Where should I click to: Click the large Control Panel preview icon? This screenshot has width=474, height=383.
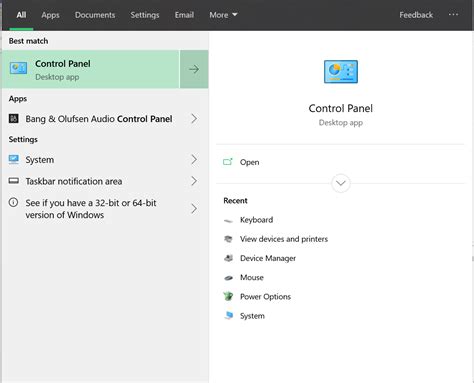pos(341,72)
